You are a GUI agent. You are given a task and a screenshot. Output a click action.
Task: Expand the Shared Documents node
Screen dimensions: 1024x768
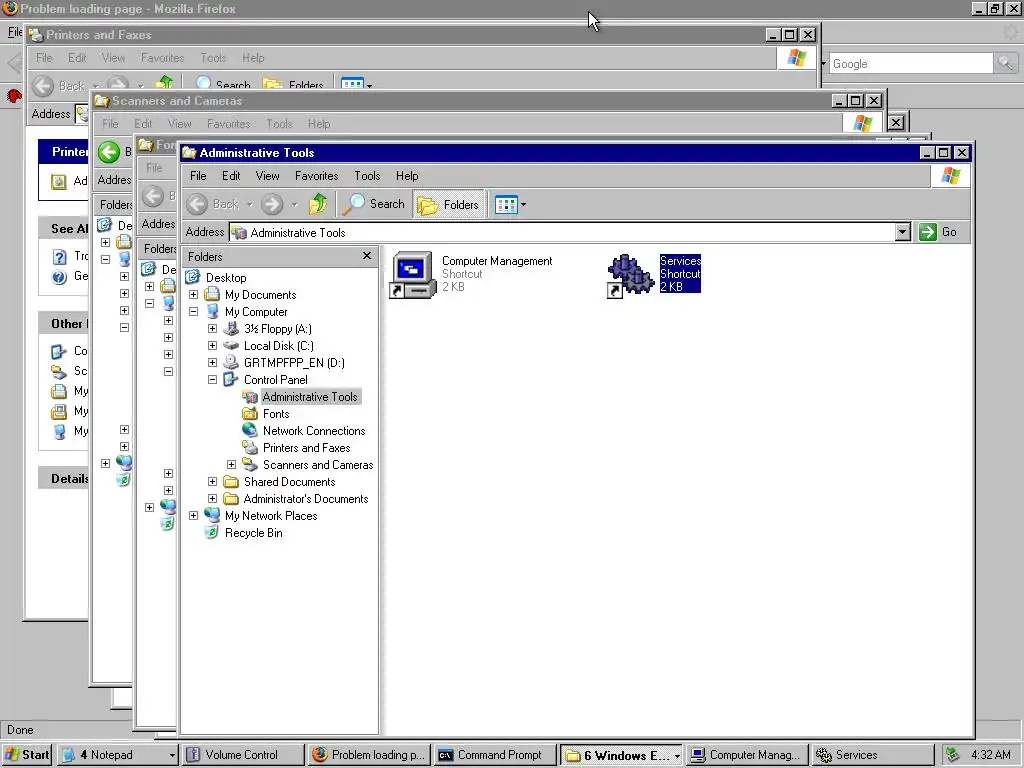[x=212, y=481]
